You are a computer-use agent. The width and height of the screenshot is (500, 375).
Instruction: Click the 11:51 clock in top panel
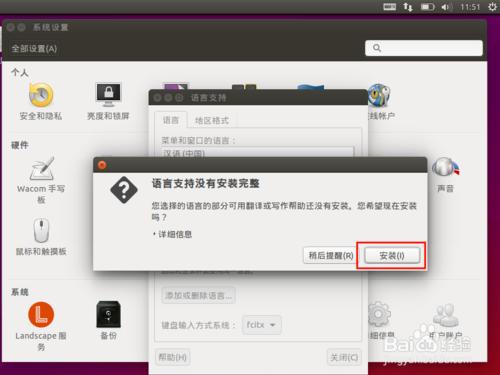click(x=470, y=7)
